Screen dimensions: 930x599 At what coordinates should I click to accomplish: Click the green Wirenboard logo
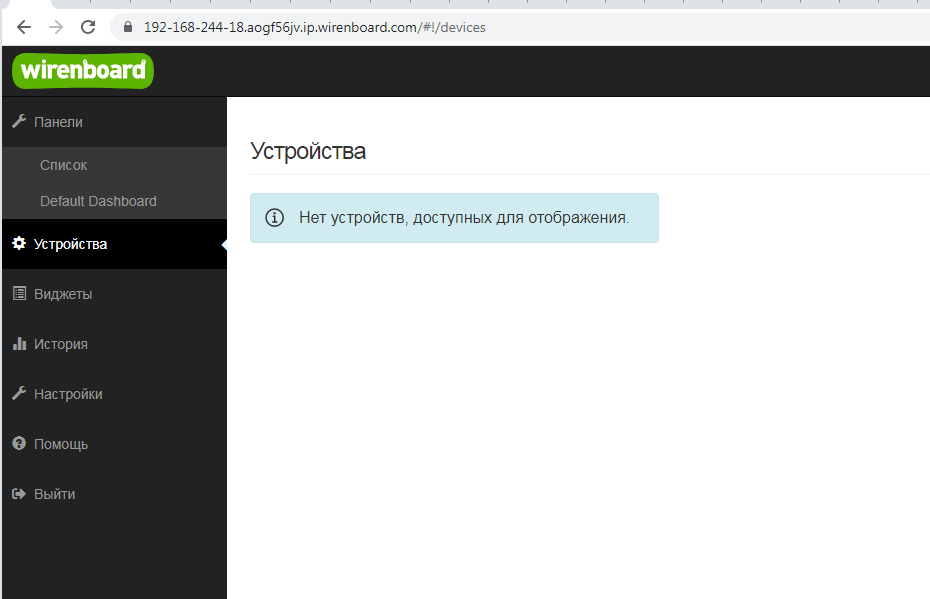[83, 71]
